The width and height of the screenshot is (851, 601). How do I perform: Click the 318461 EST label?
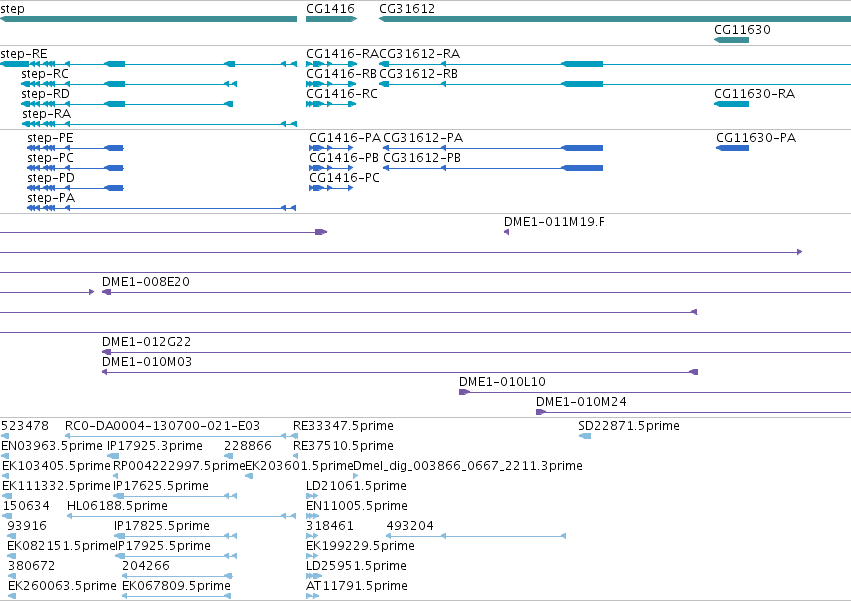pyautogui.click(x=329, y=527)
